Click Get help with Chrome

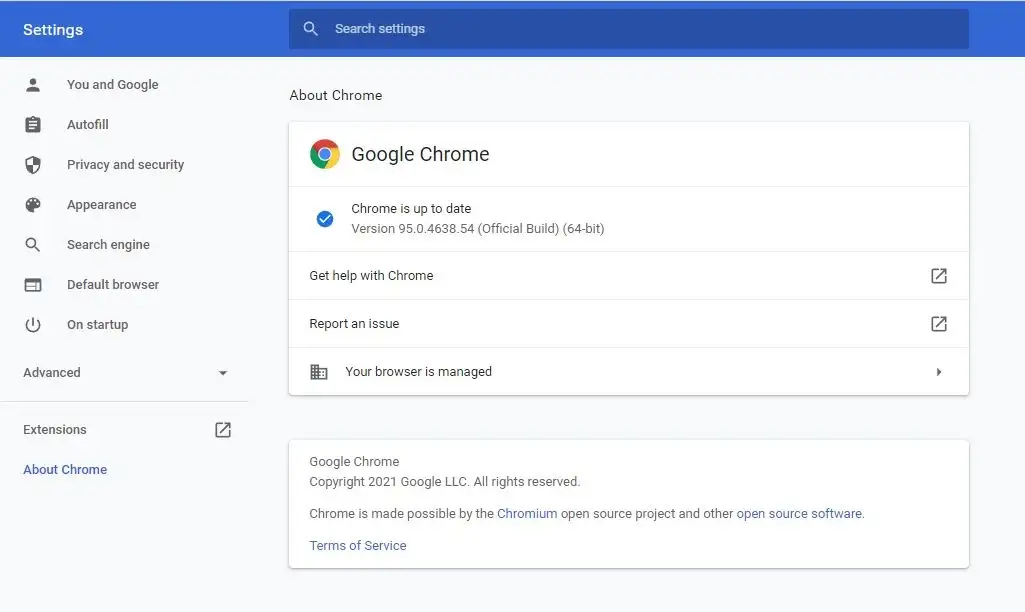628,276
